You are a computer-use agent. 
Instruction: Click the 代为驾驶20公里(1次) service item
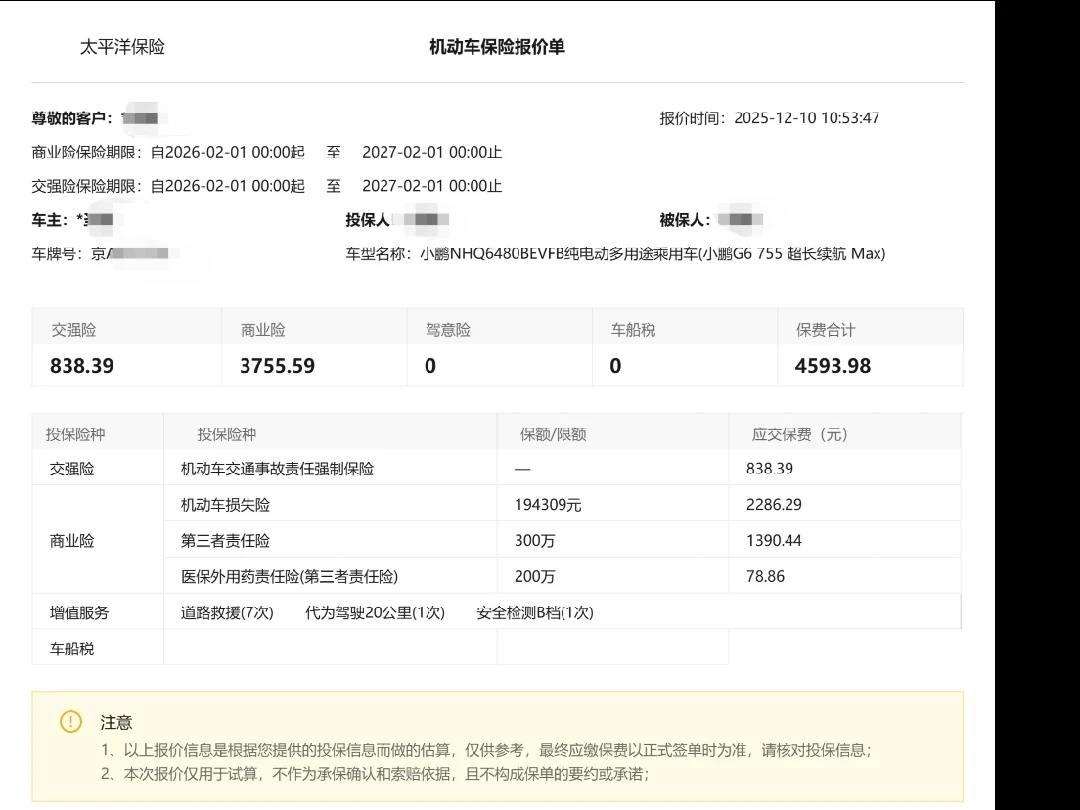(x=374, y=613)
